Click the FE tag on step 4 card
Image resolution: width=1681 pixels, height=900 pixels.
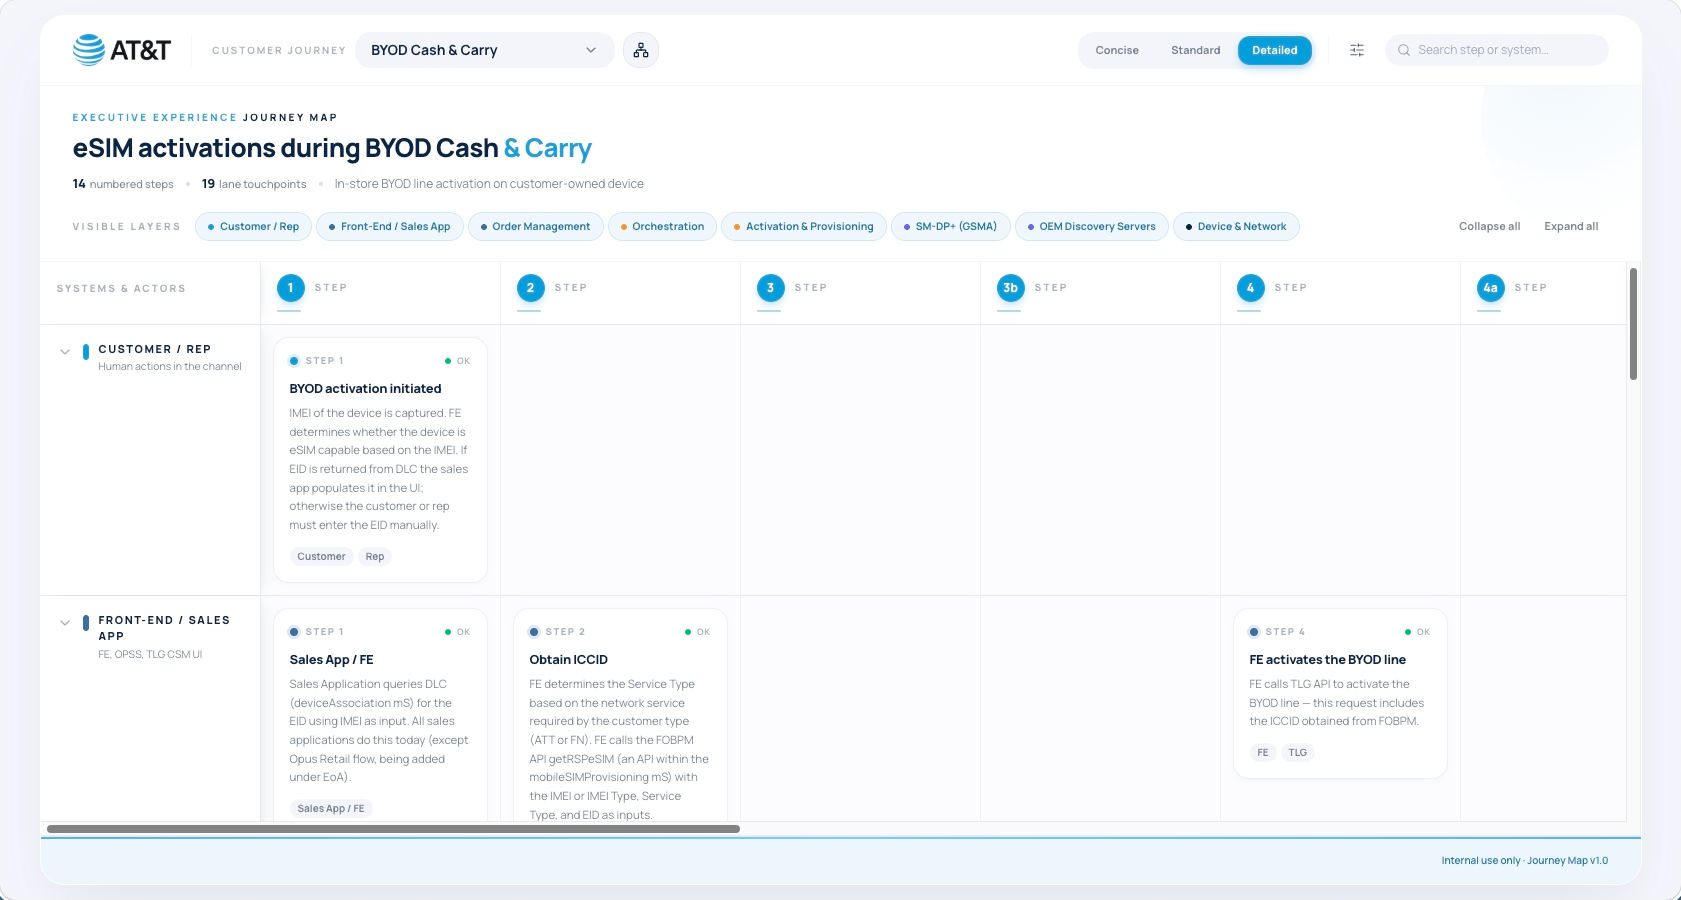[1263, 753]
